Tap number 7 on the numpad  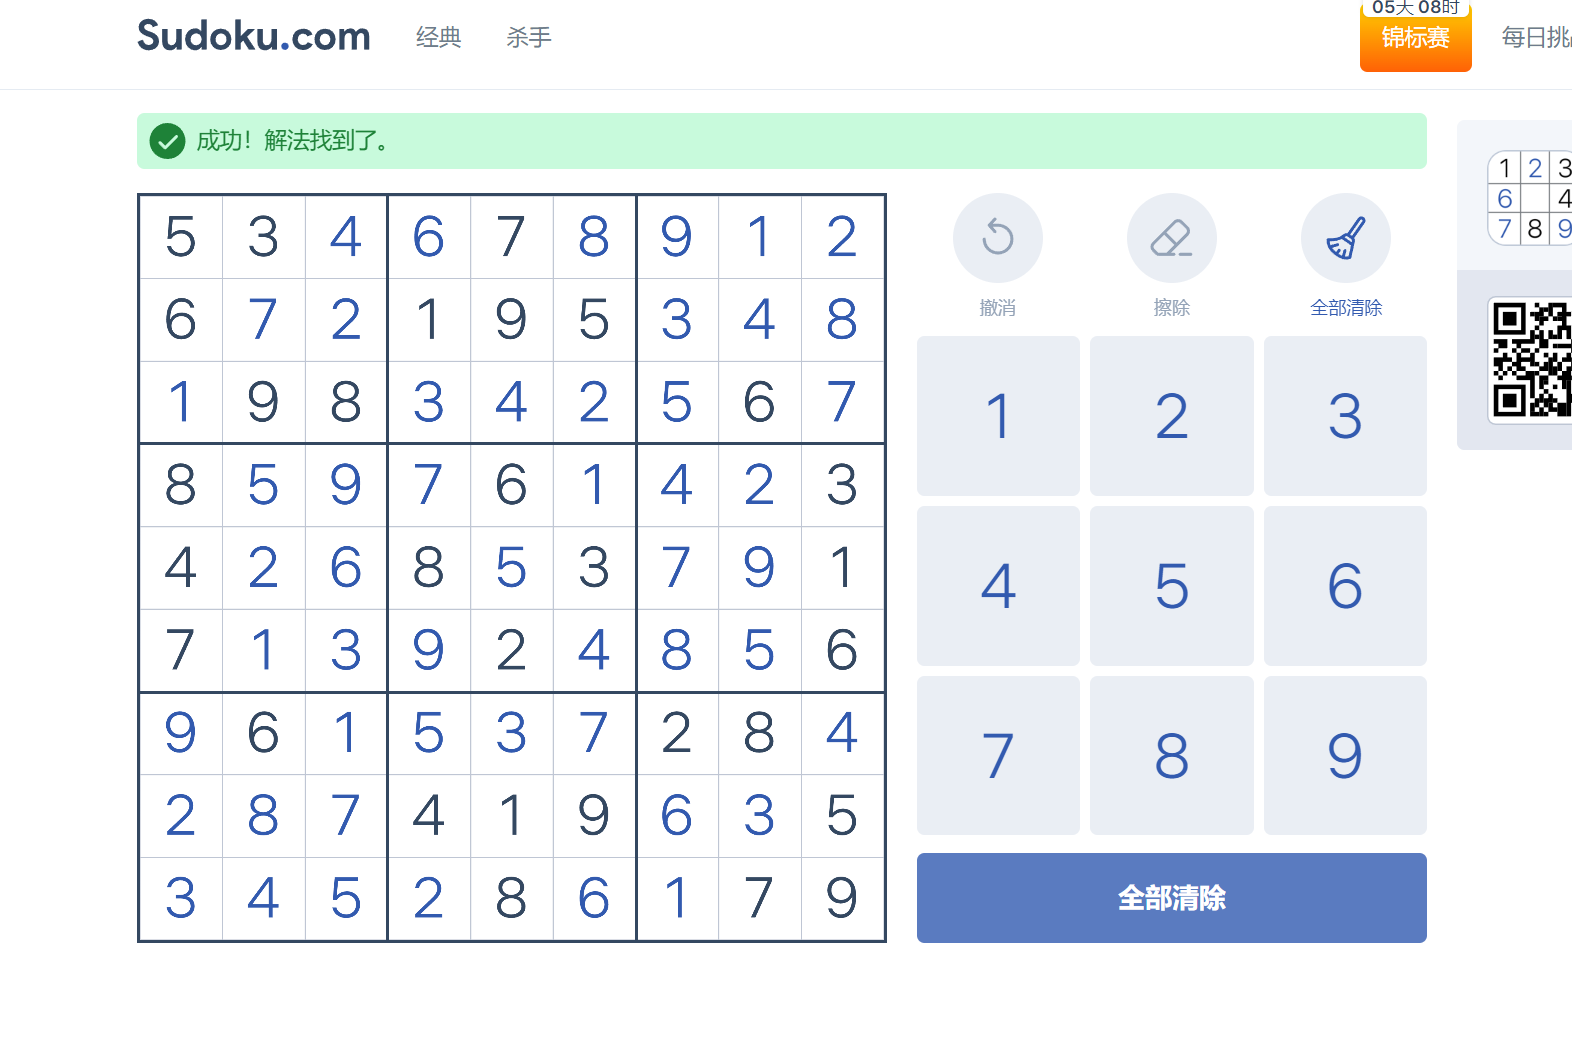998,755
